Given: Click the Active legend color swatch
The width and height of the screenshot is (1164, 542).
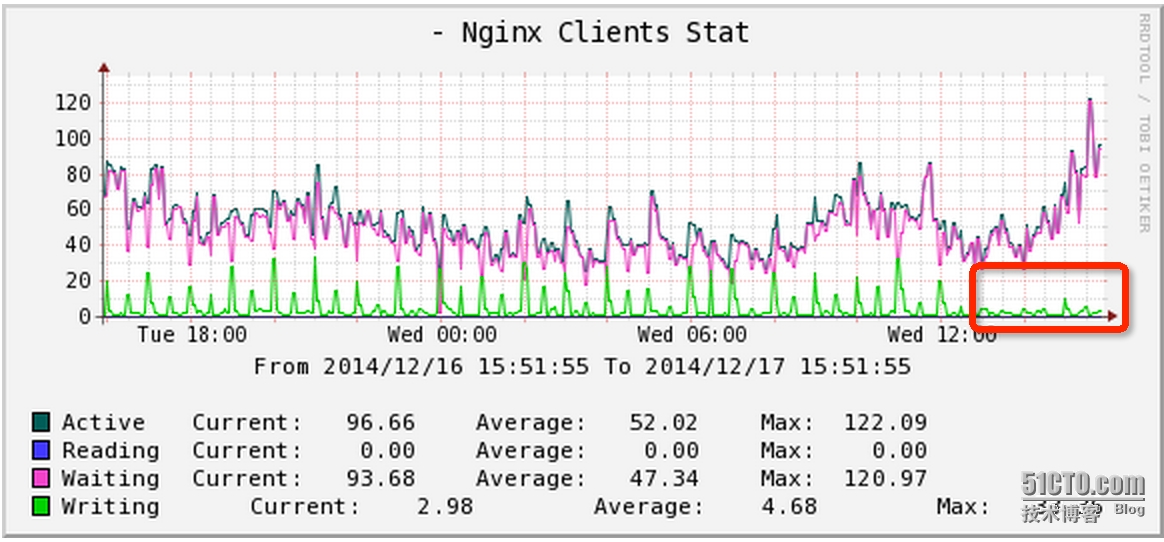Looking at the screenshot, I should pos(41,422).
